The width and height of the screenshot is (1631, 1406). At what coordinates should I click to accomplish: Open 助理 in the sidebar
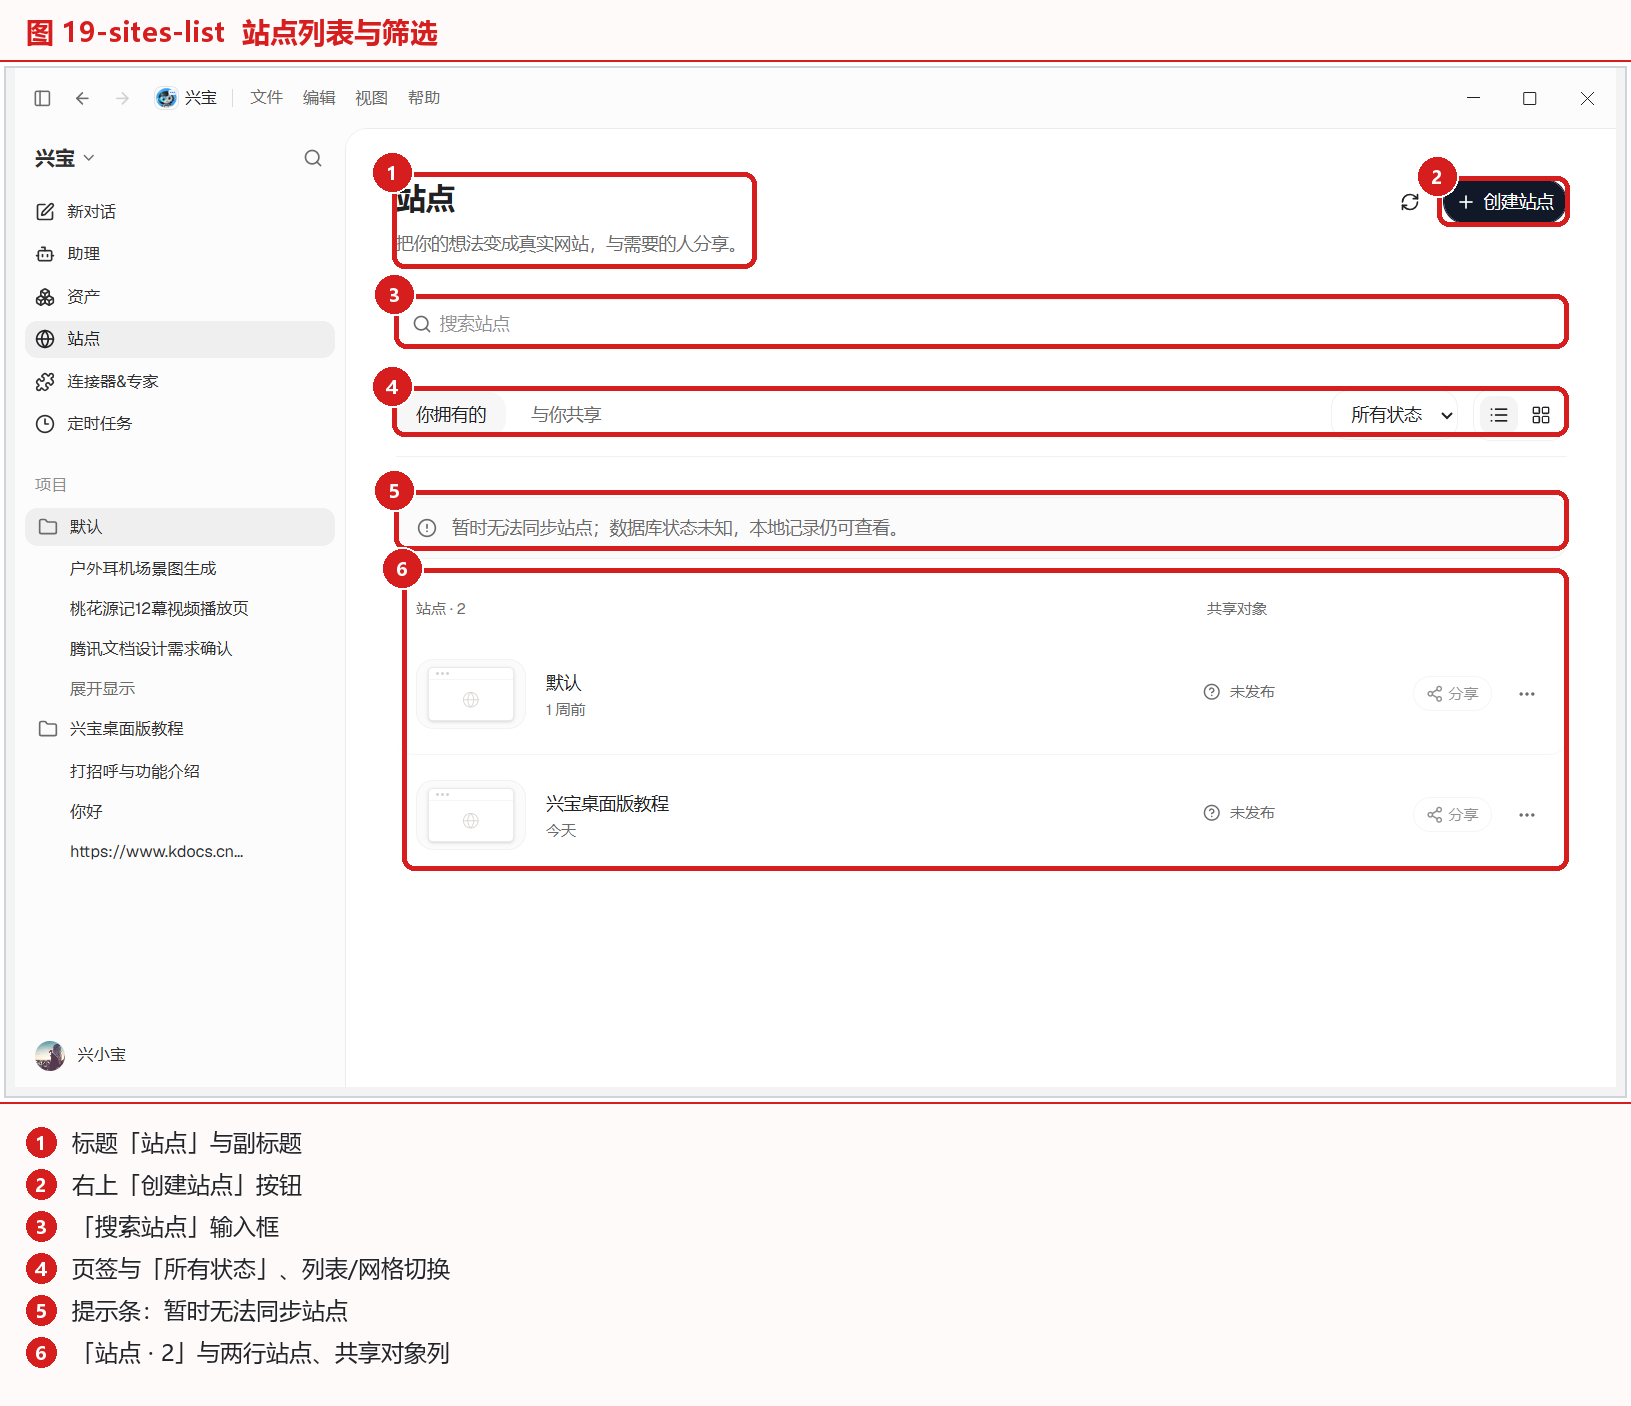coord(180,254)
